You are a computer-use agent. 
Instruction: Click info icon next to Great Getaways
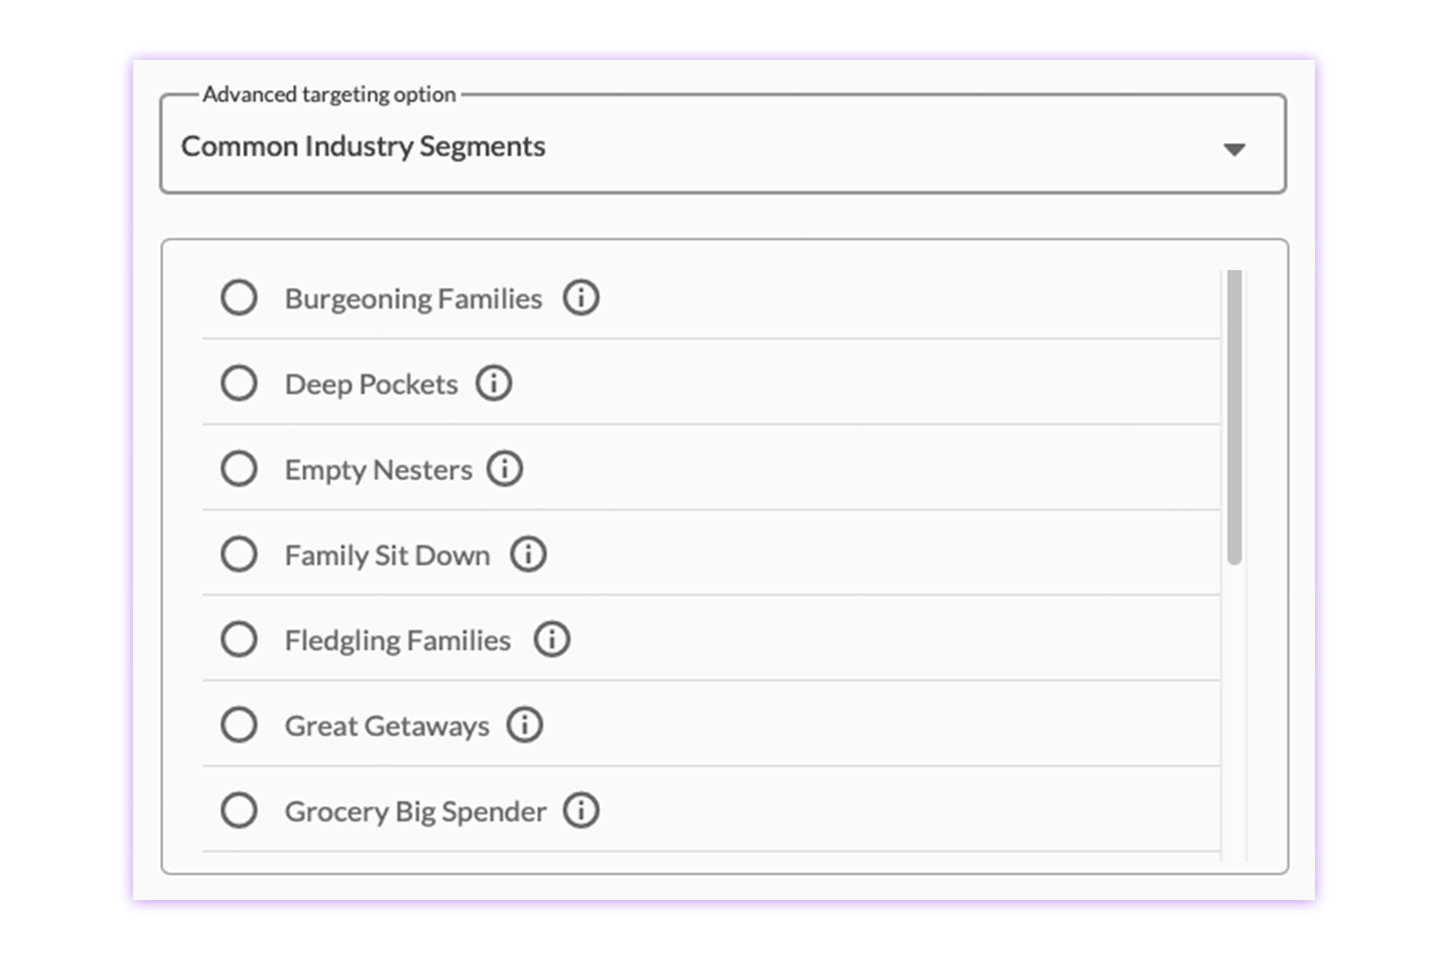coord(525,725)
